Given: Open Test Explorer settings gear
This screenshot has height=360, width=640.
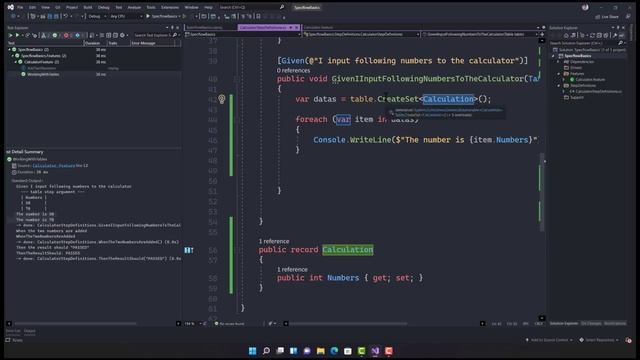Looking at the screenshot, I should coord(122,36).
